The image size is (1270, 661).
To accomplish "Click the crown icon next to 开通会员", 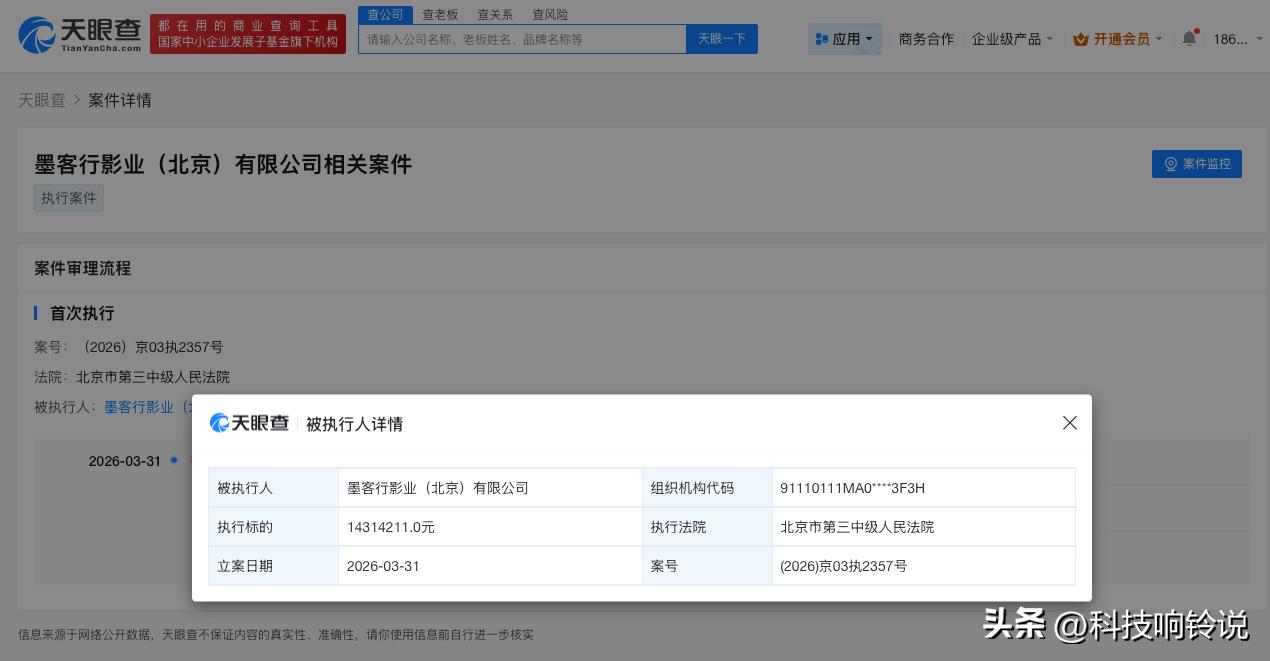I will (x=1080, y=38).
